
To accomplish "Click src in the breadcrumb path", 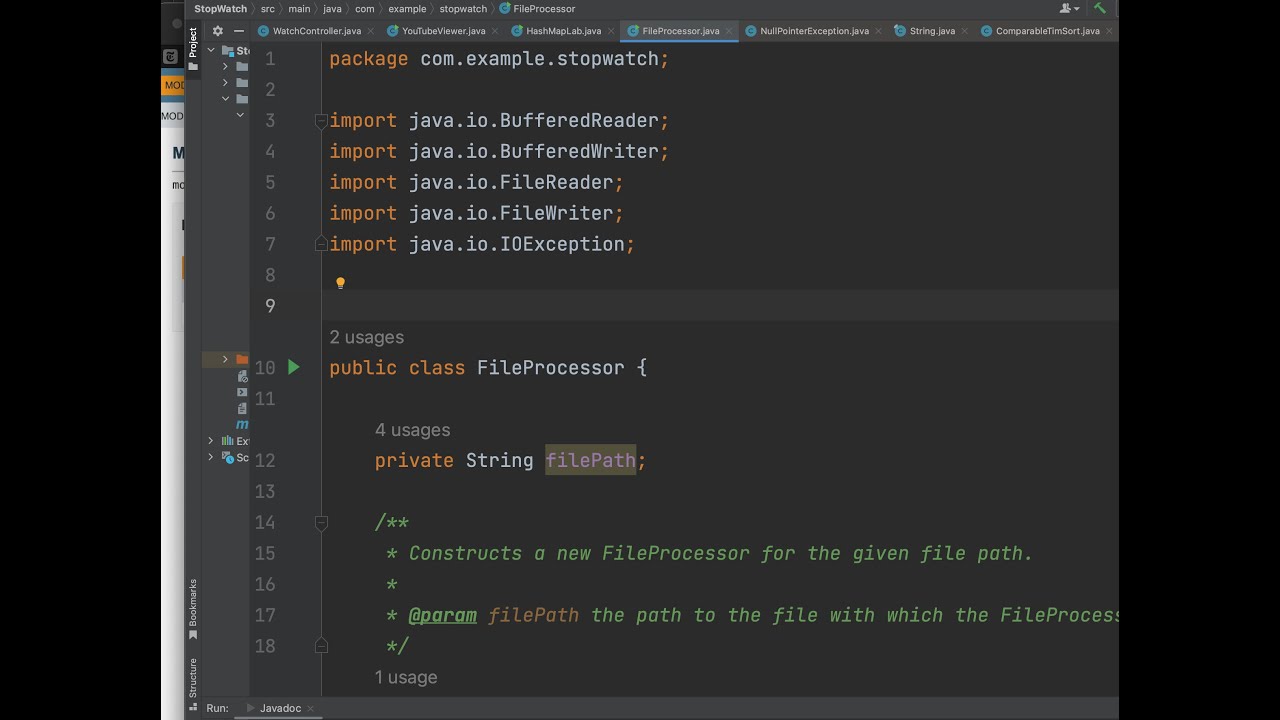I will click(x=268, y=9).
